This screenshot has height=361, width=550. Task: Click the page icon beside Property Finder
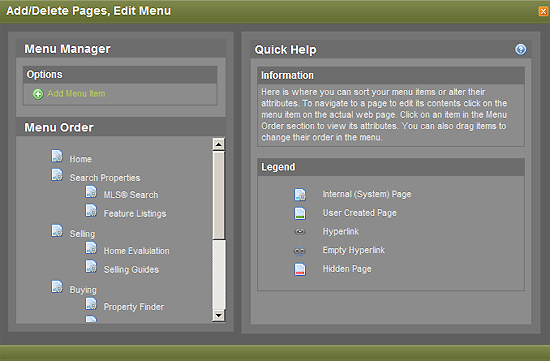91,303
